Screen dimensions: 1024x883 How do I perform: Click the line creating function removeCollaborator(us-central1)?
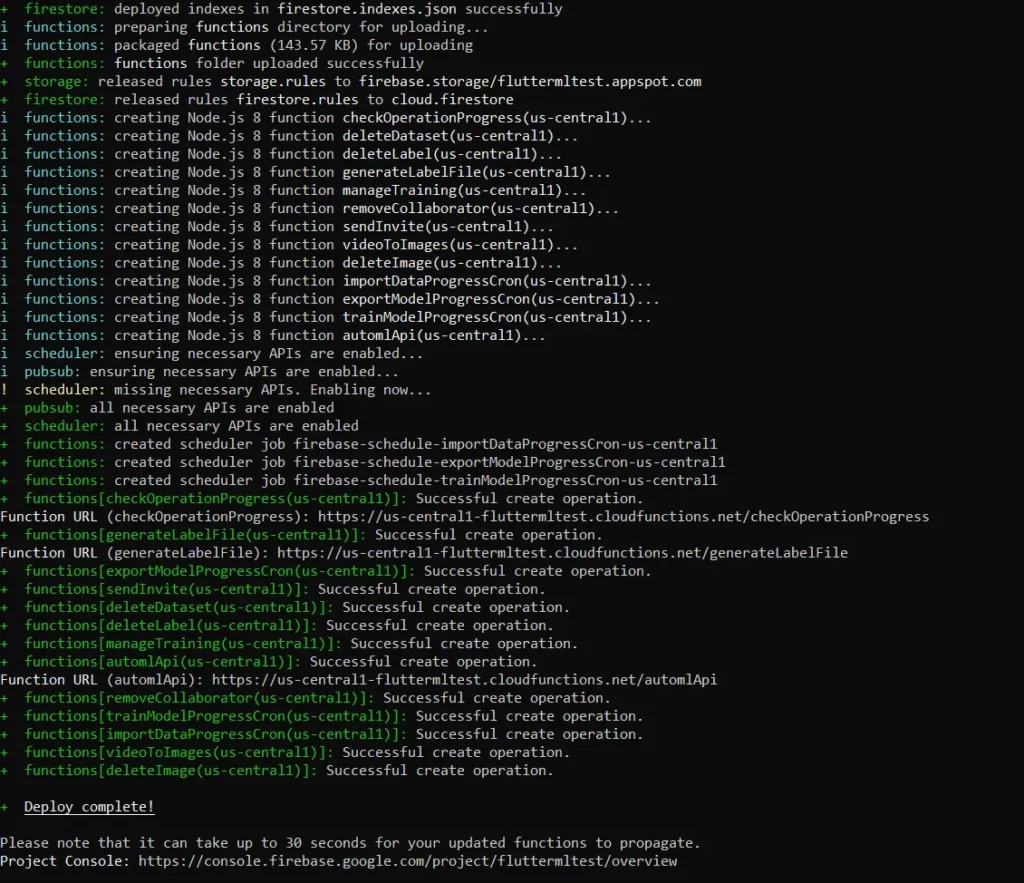[310, 208]
